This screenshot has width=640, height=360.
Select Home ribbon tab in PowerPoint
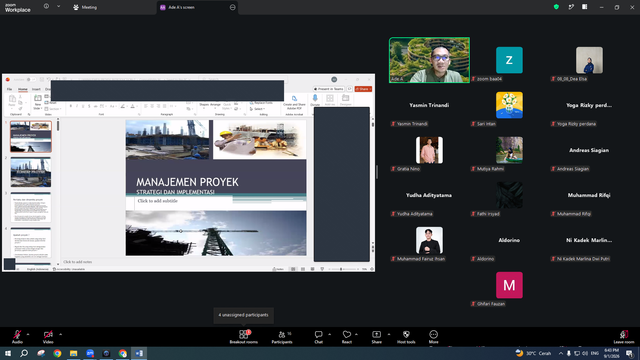pyautogui.click(x=23, y=89)
